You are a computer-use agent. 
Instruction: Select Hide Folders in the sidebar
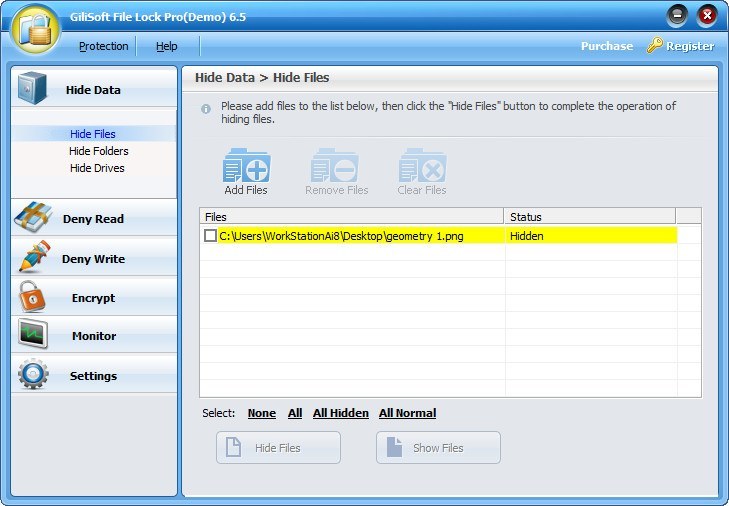click(x=99, y=151)
